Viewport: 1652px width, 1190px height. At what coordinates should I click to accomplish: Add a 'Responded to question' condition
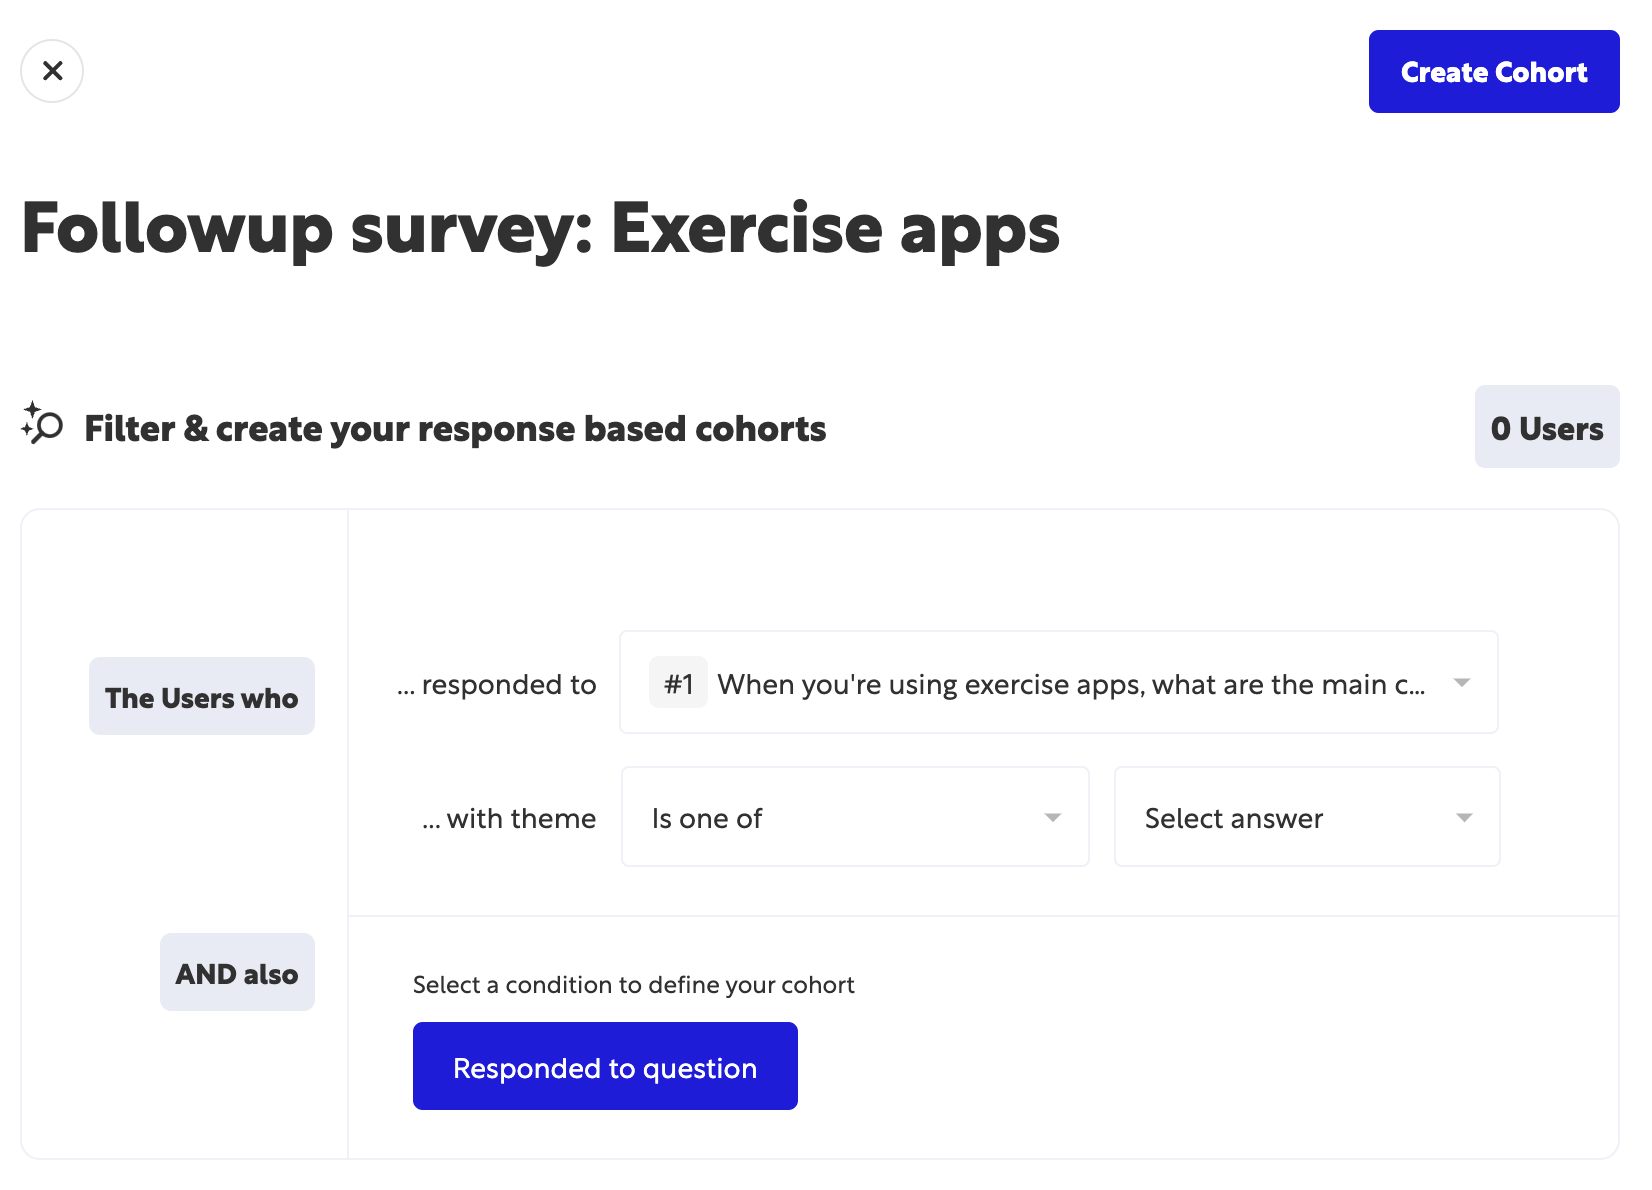[605, 1066]
